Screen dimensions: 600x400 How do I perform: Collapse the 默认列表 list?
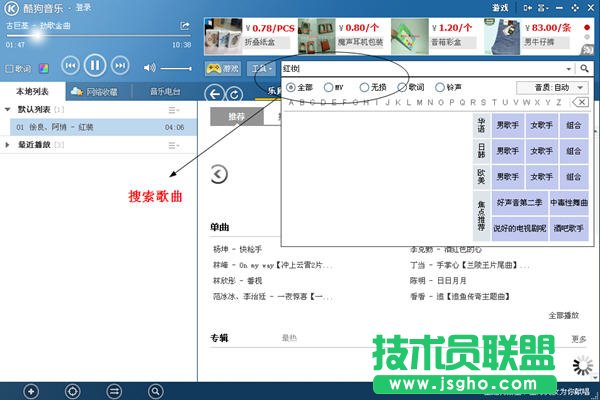click(7, 109)
